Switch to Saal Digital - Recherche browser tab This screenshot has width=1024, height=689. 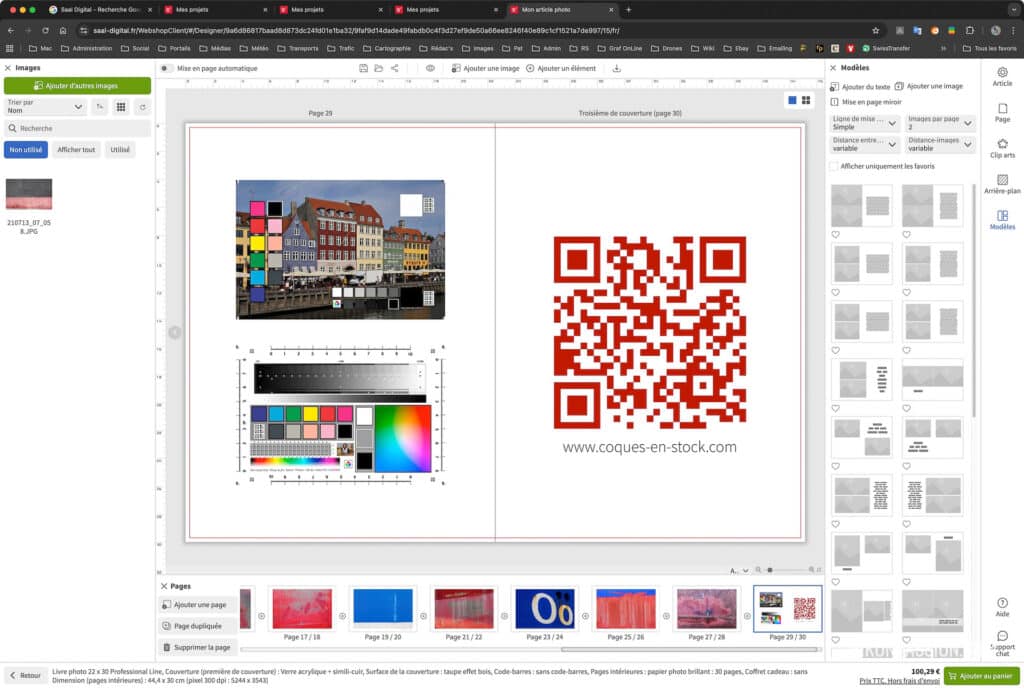99,10
